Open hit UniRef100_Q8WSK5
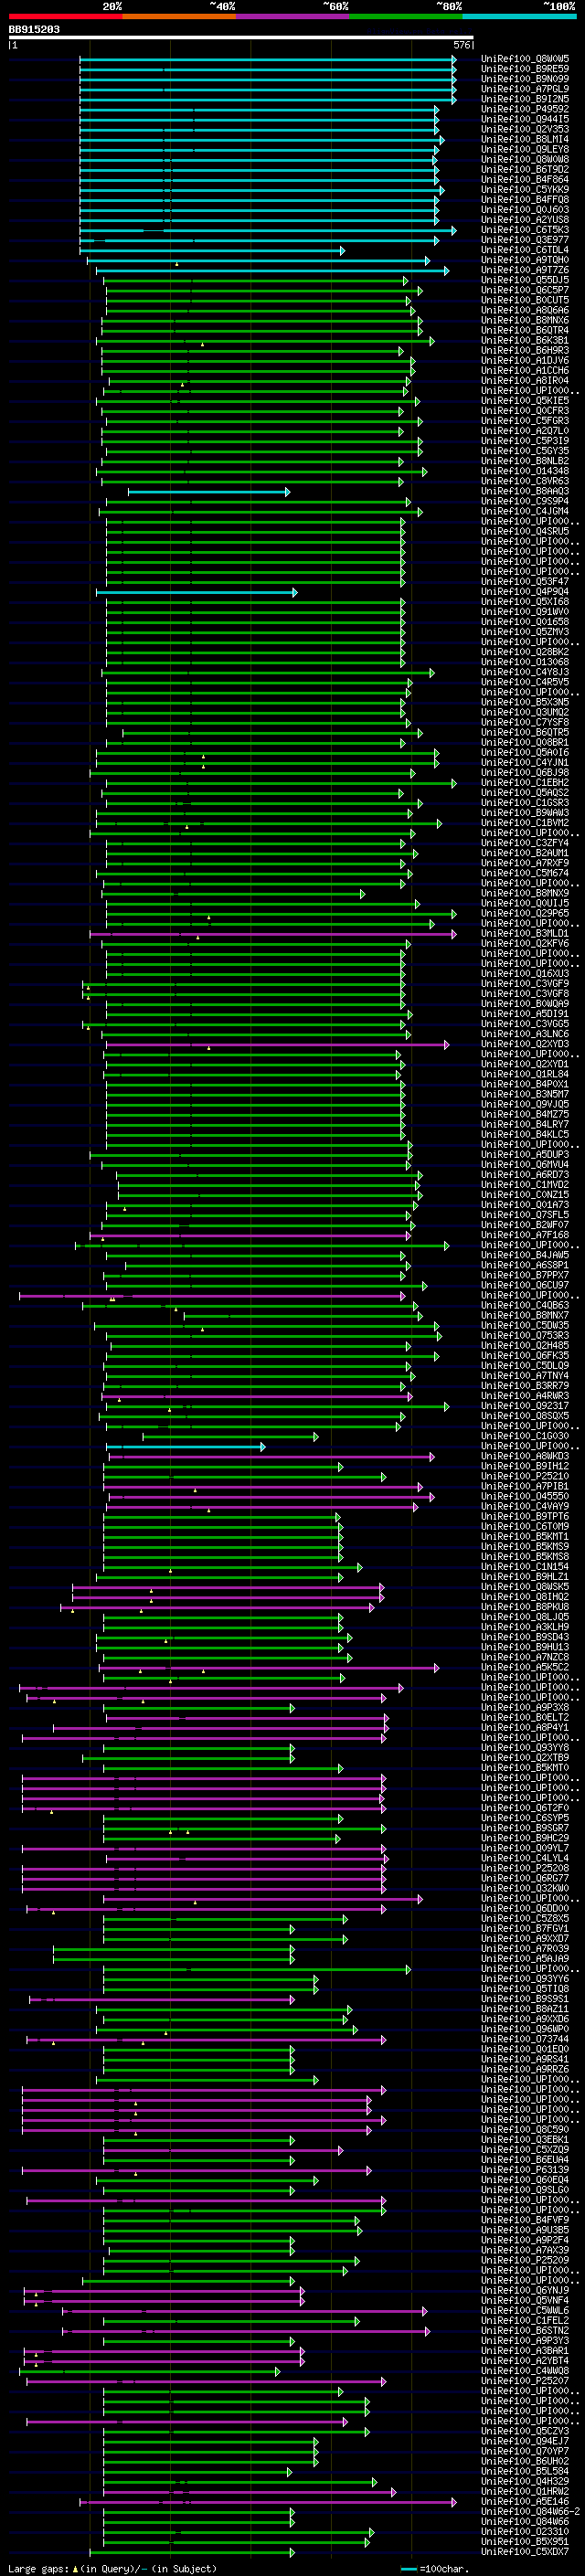Viewport: 585px width, 2576px height. click(x=525, y=1587)
